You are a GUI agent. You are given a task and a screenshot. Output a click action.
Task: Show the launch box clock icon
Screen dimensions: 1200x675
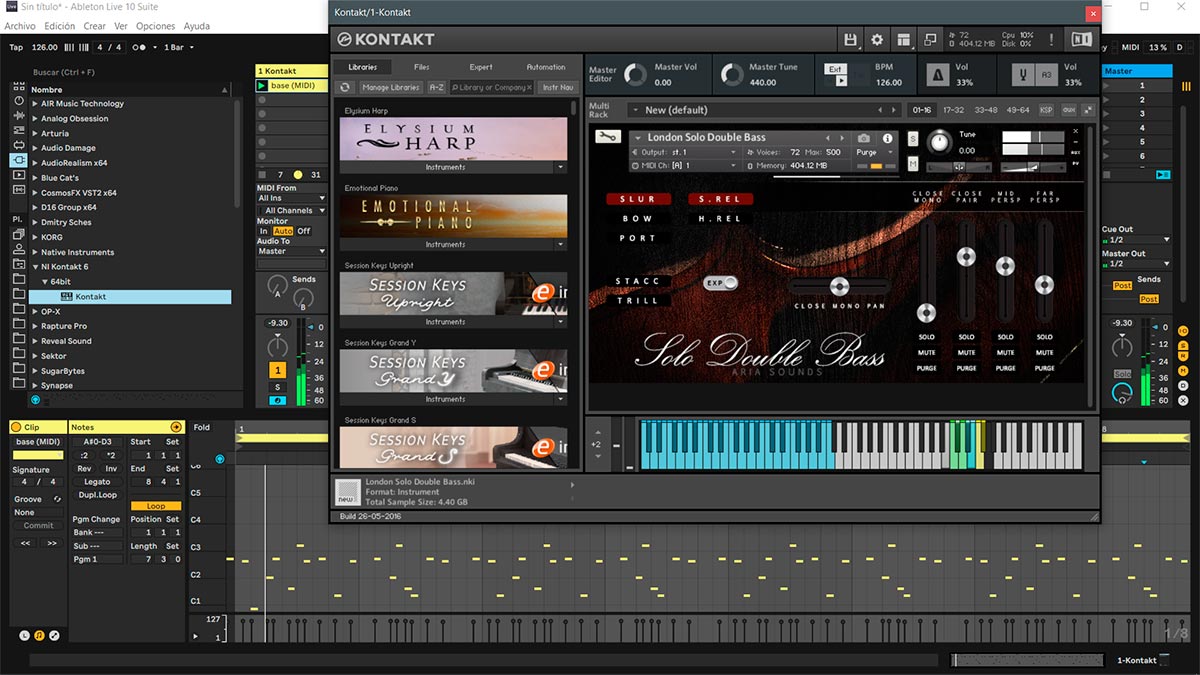[x=25, y=635]
